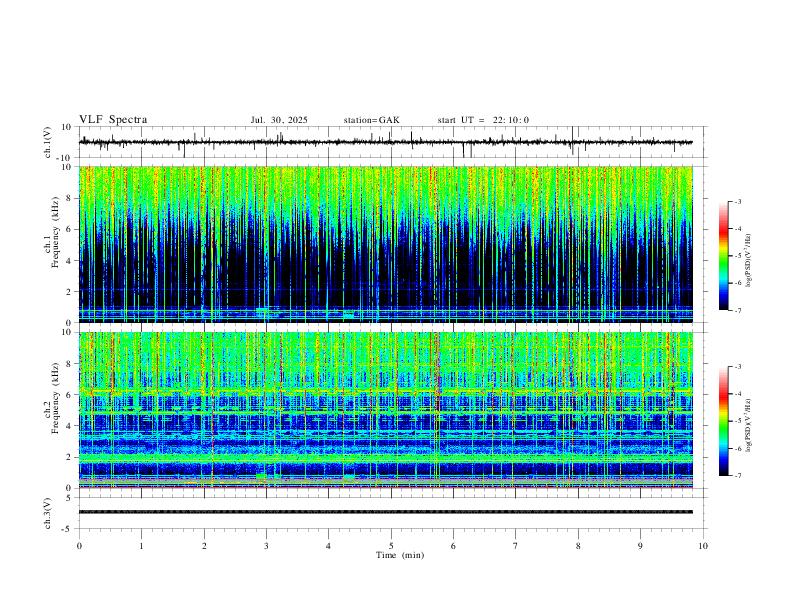
Task: Click the "5" tick on ch.3(V) axis
Action: click(69, 497)
